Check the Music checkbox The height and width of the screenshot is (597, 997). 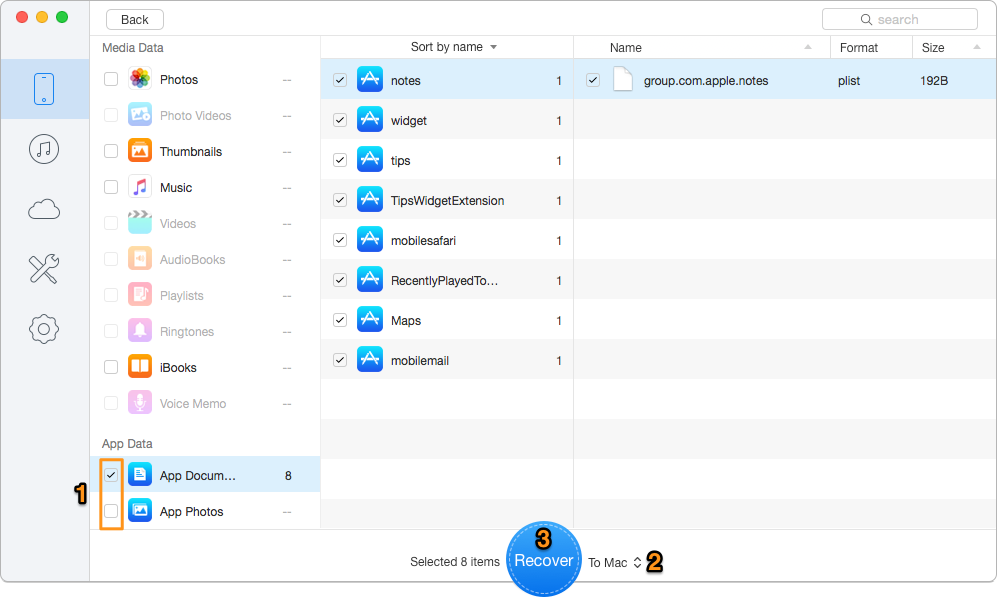point(111,187)
